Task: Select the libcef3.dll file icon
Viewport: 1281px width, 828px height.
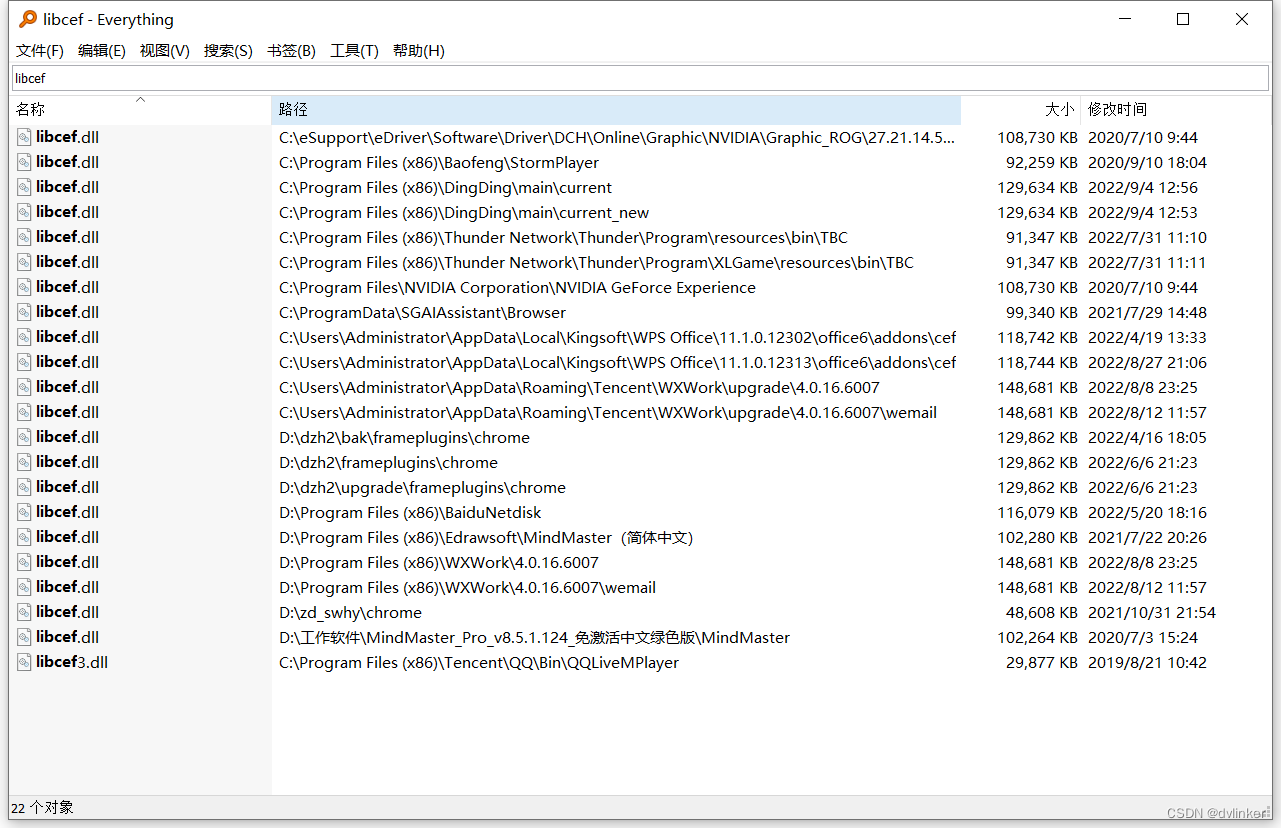Action: pyautogui.click(x=24, y=662)
